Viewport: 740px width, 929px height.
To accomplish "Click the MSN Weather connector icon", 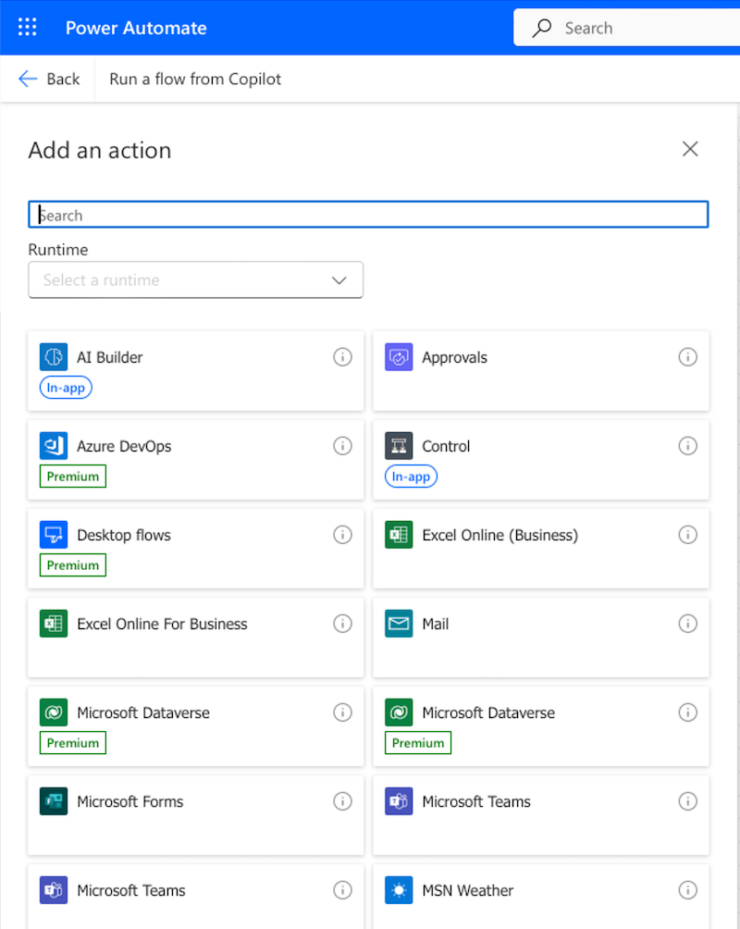I will pyautogui.click(x=400, y=890).
